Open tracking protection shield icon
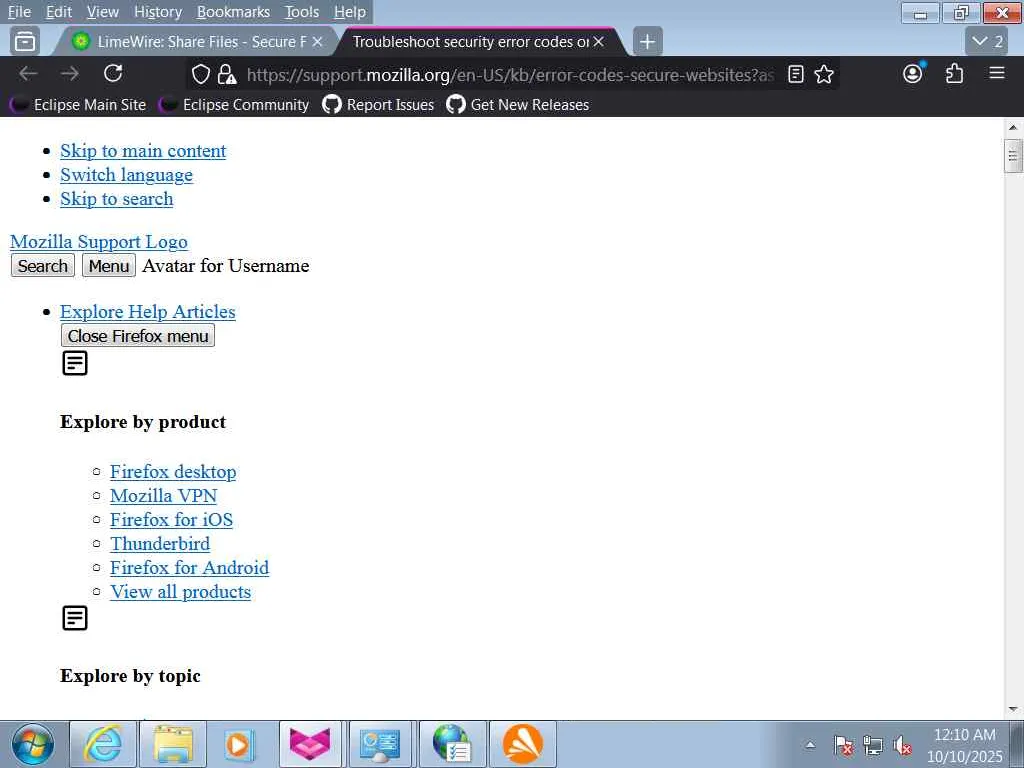Viewport: 1024px width, 768px height. pyautogui.click(x=200, y=74)
